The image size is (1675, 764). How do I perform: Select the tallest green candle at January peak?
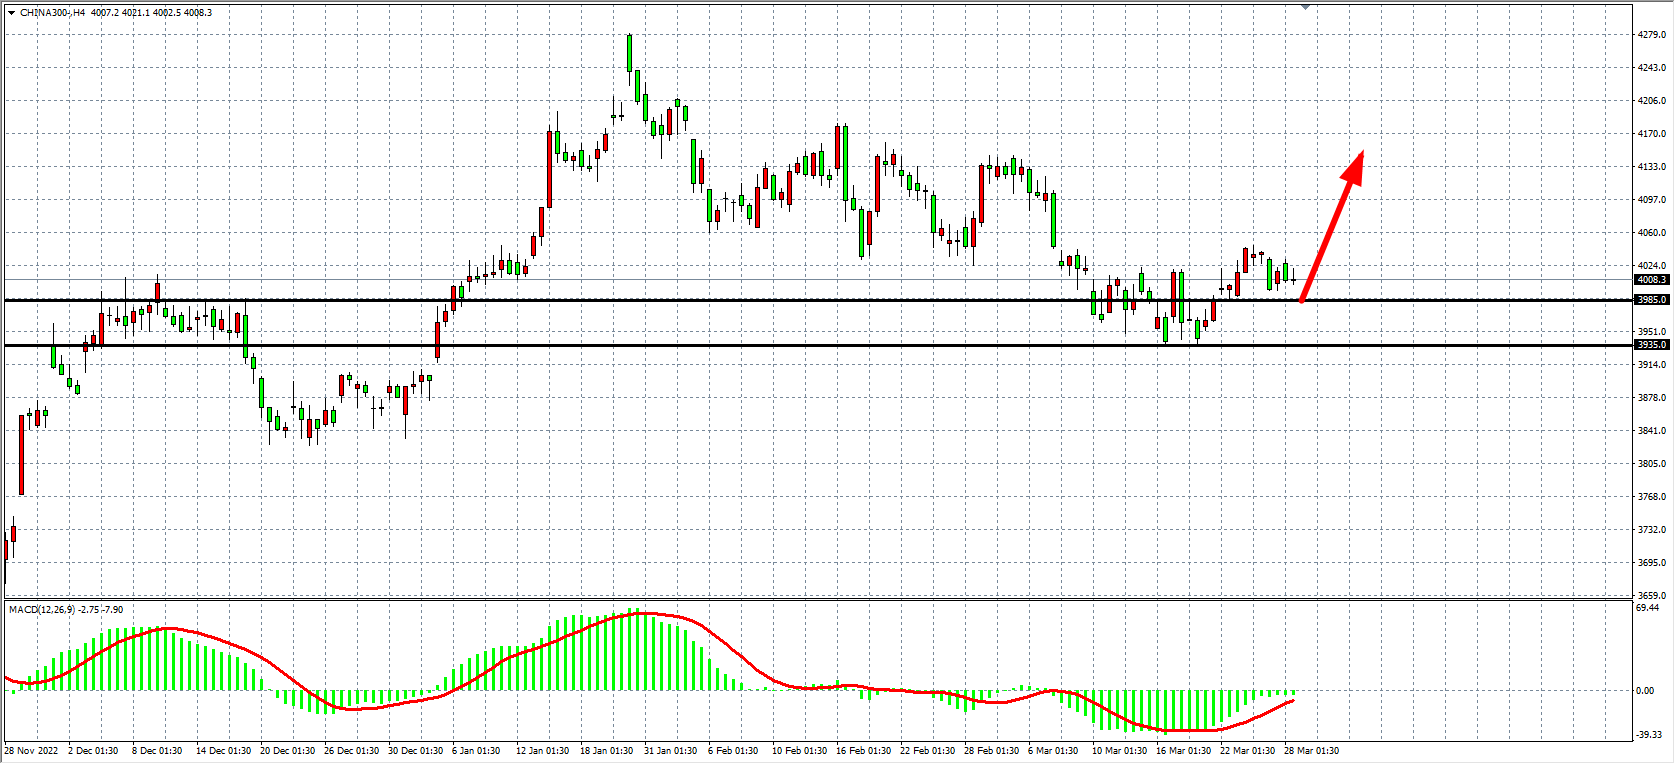point(629,54)
